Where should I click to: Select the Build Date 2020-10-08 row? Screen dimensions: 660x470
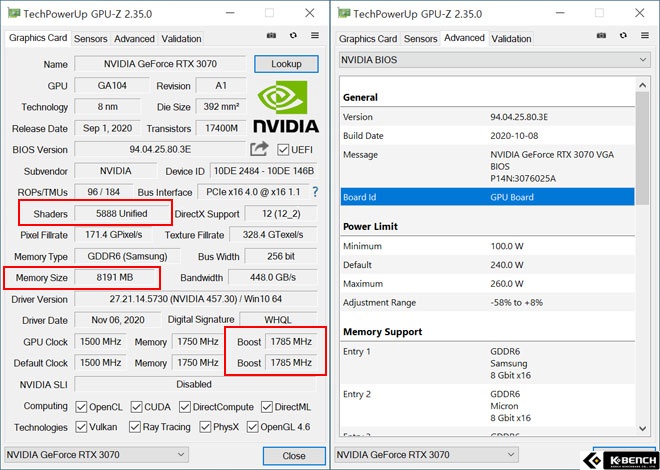tap(487, 135)
